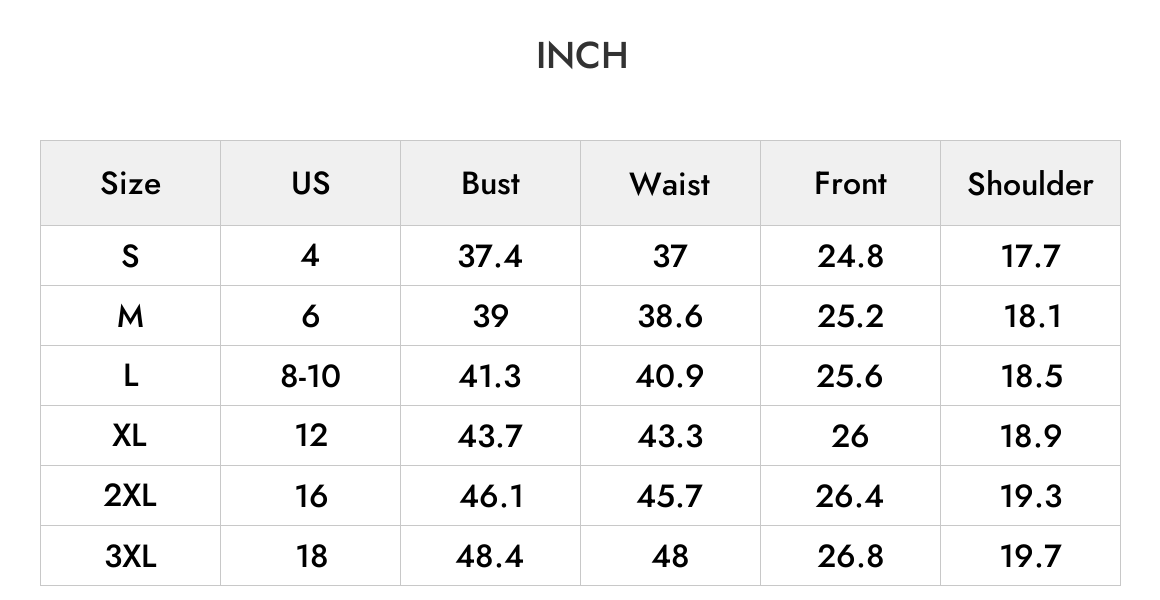The image size is (1160, 600).
Task: Click the front value 25.6
Action: 850,376
